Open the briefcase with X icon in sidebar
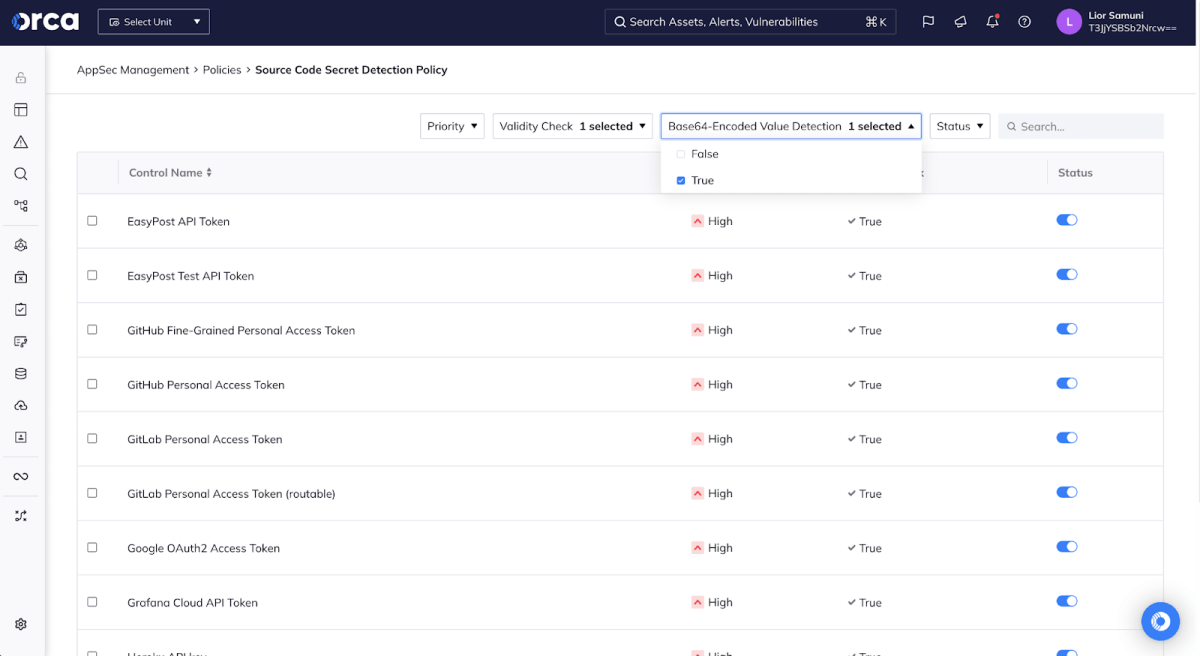This screenshot has width=1200, height=656. click(21, 277)
